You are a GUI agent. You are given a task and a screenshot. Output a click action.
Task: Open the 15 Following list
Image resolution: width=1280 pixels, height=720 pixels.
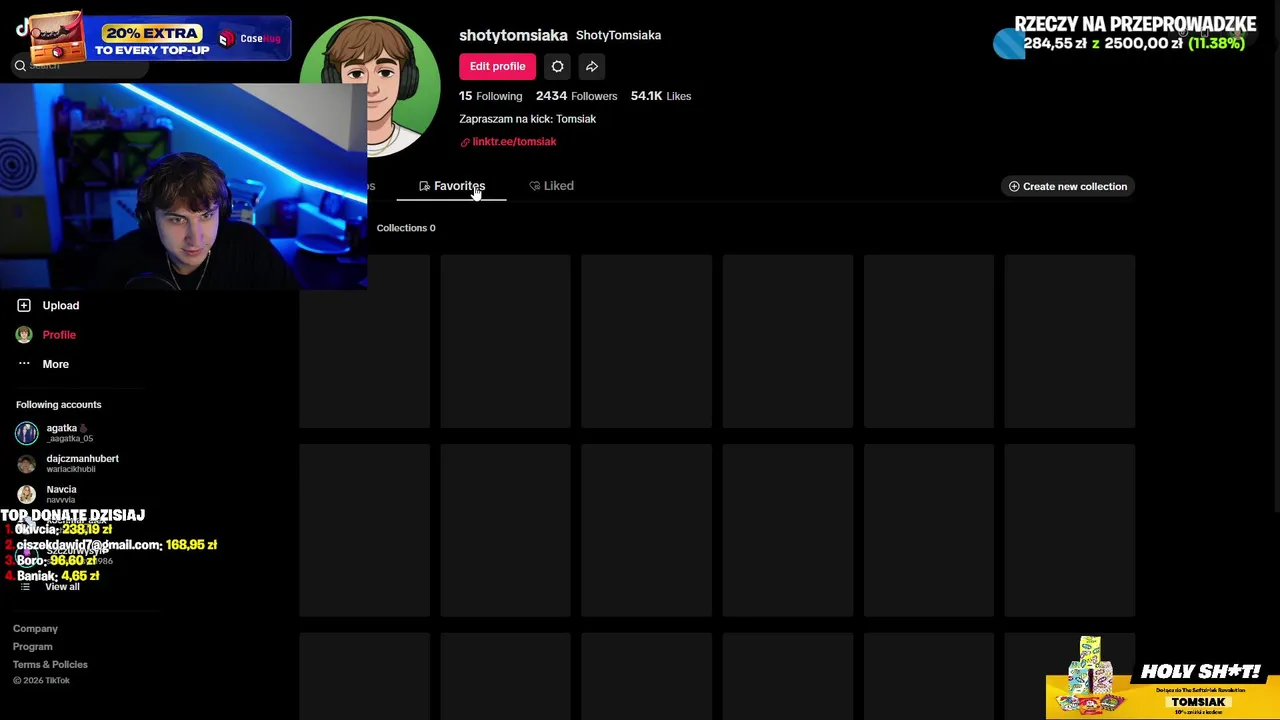pyautogui.click(x=491, y=96)
